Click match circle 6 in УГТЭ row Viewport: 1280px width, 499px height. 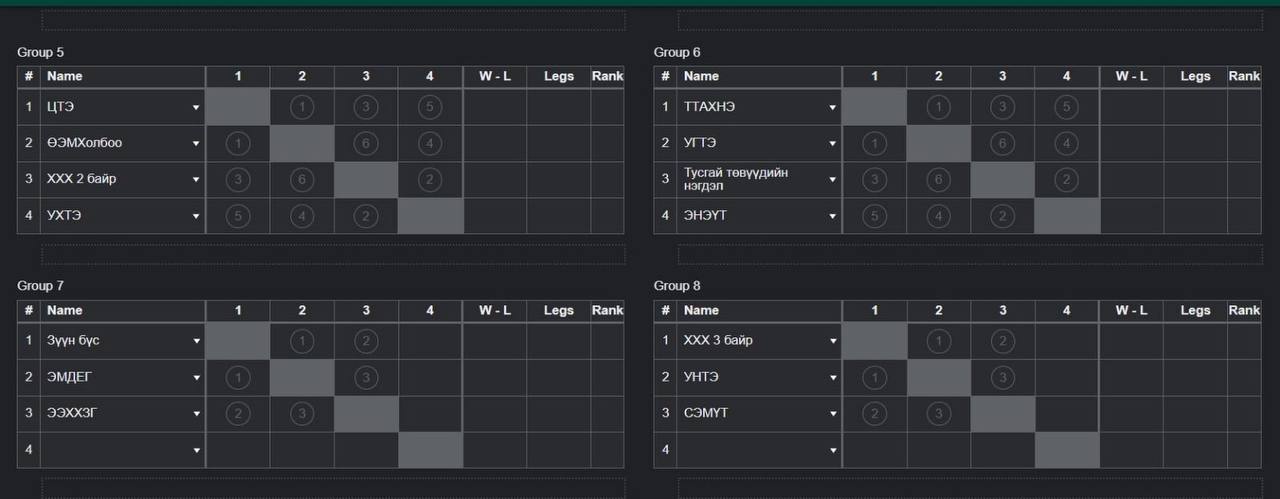click(1002, 143)
